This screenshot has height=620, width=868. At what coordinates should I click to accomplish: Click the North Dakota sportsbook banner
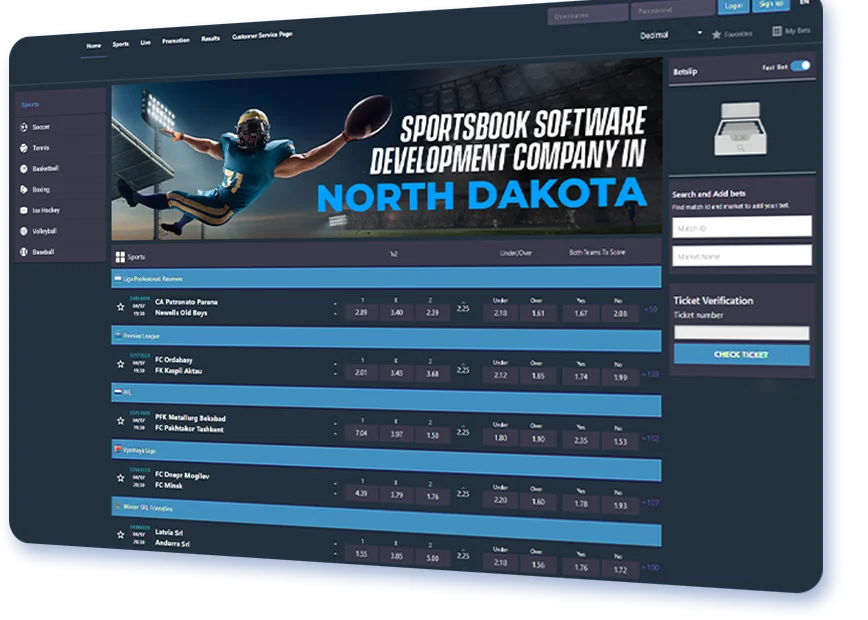(386, 151)
